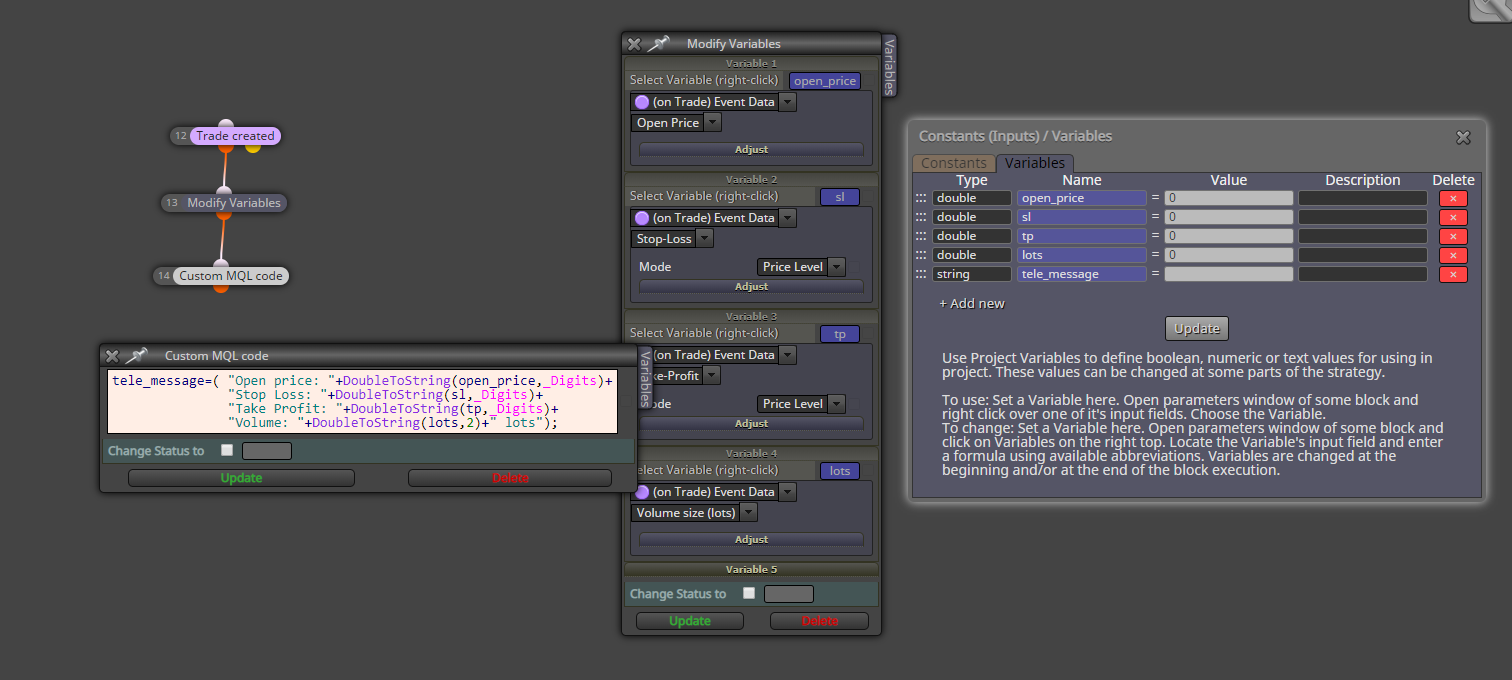Open the Open Price dropdown

pos(712,123)
